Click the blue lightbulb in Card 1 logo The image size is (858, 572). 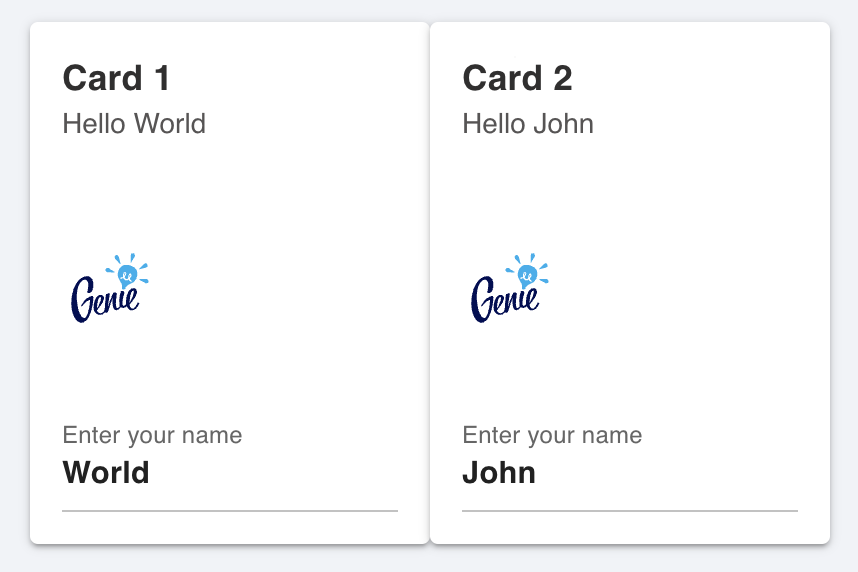pyautogui.click(x=127, y=275)
